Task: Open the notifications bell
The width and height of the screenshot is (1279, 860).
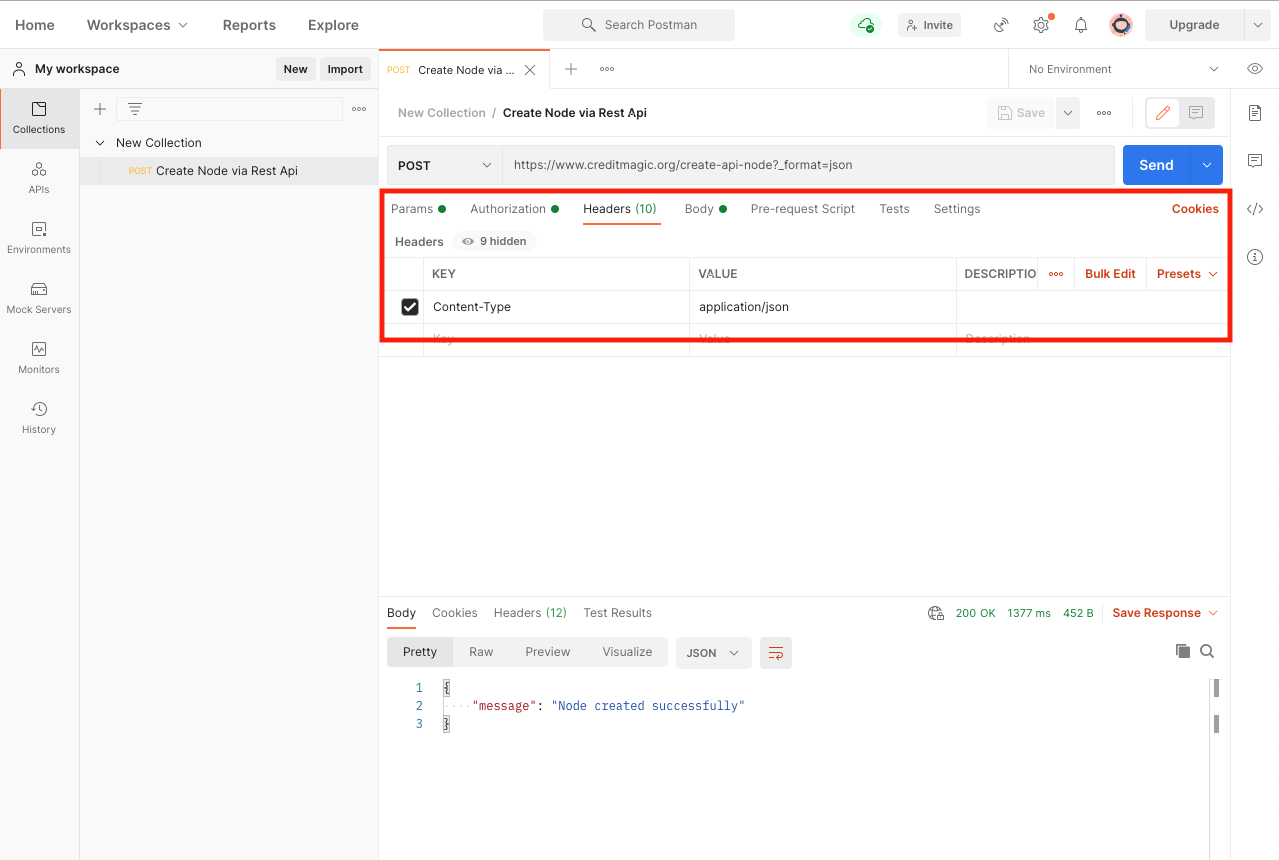Action: 1080,24
